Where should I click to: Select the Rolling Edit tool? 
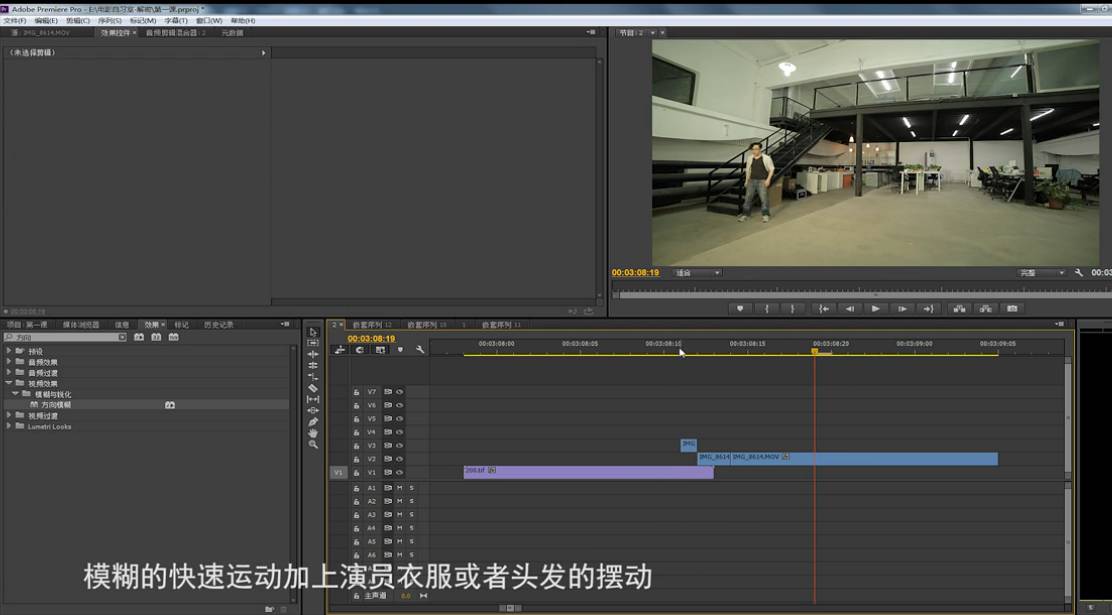point(313,365)
